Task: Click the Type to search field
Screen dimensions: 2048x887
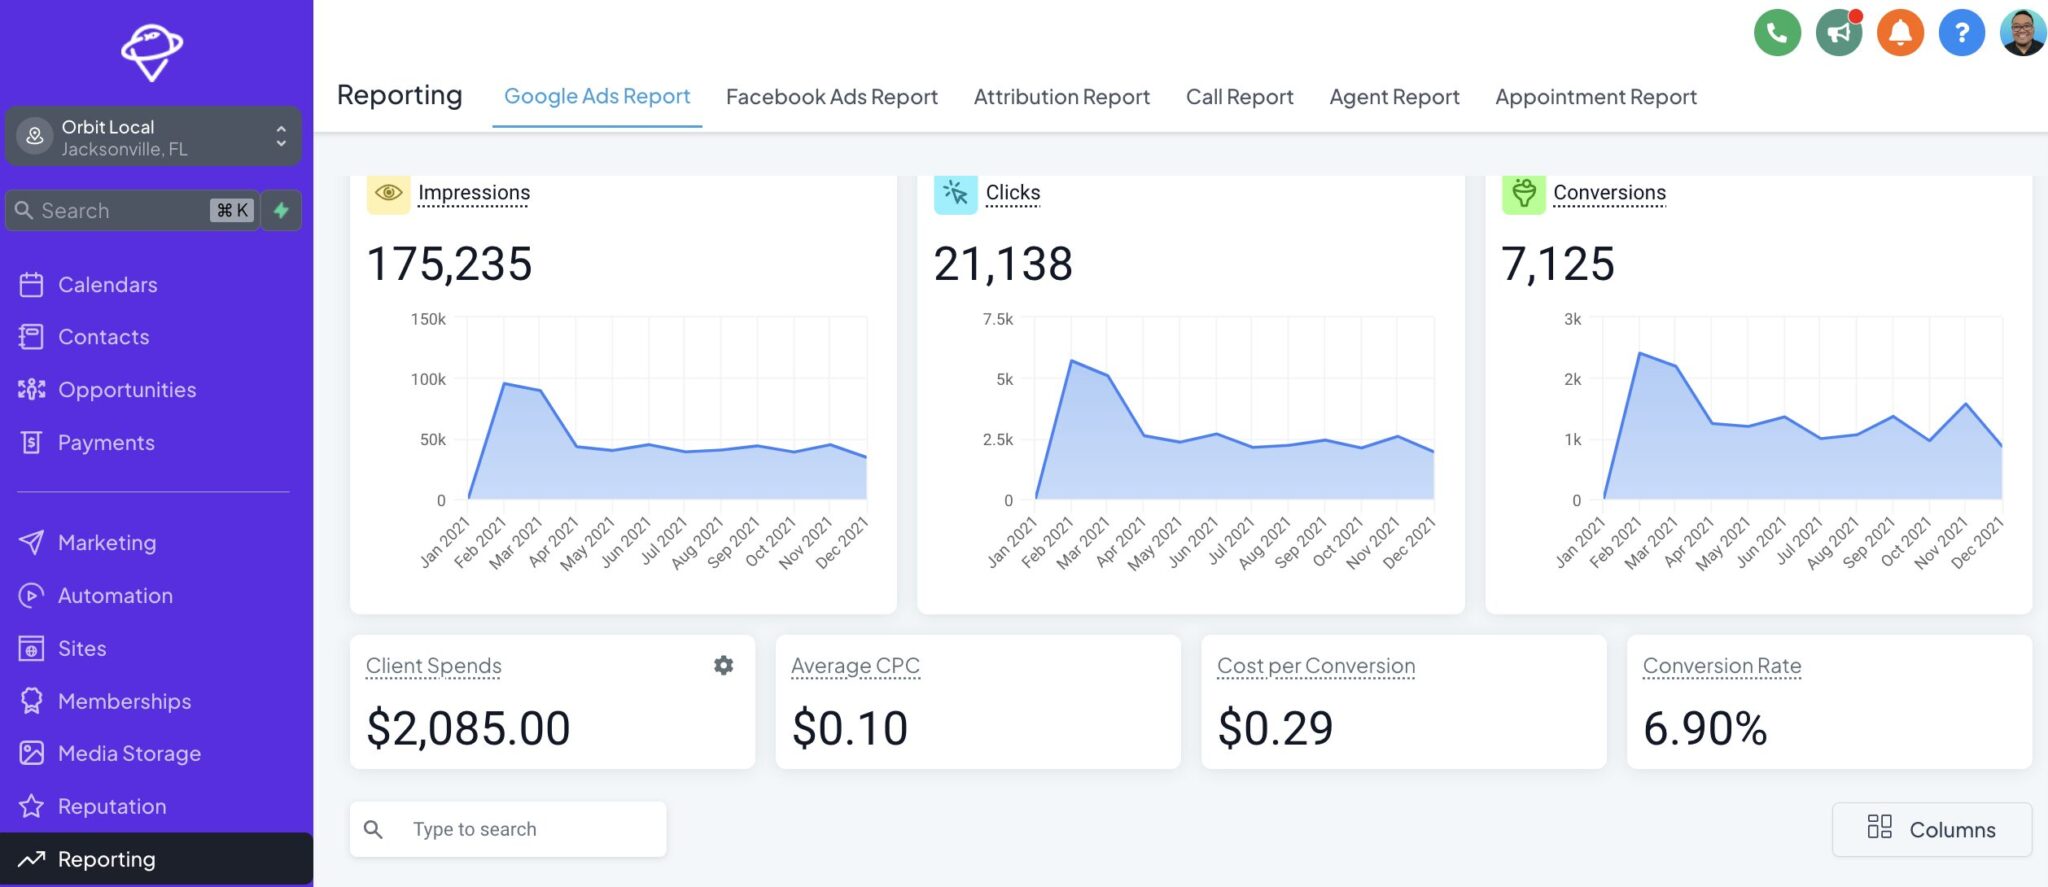Action: click(x=508, y=829)
